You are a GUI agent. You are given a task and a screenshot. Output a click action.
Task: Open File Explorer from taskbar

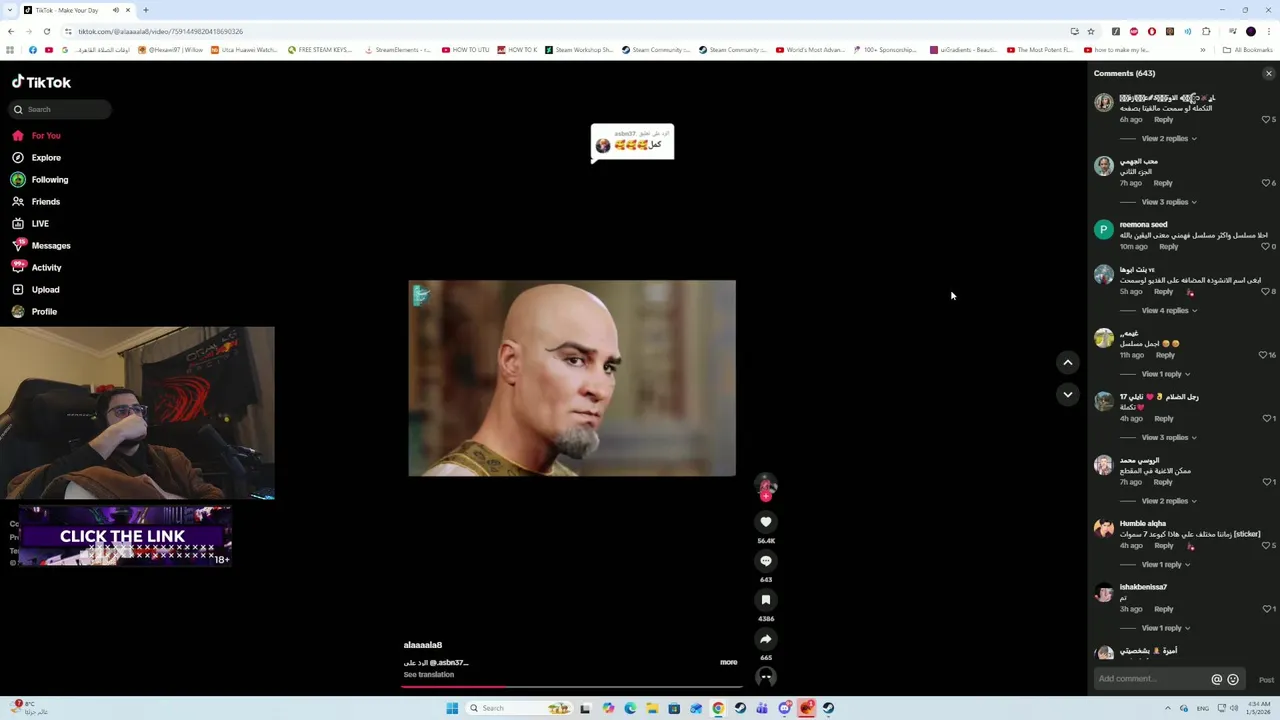point(652,708)
